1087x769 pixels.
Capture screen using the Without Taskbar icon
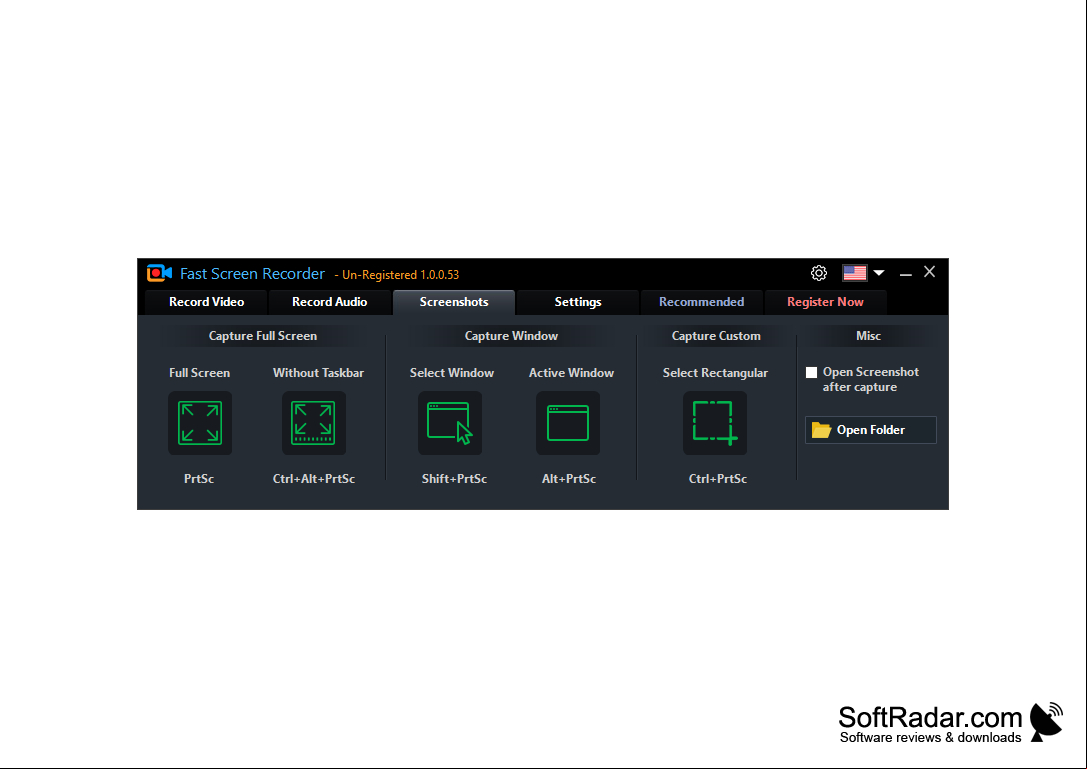tap(313, 423)
